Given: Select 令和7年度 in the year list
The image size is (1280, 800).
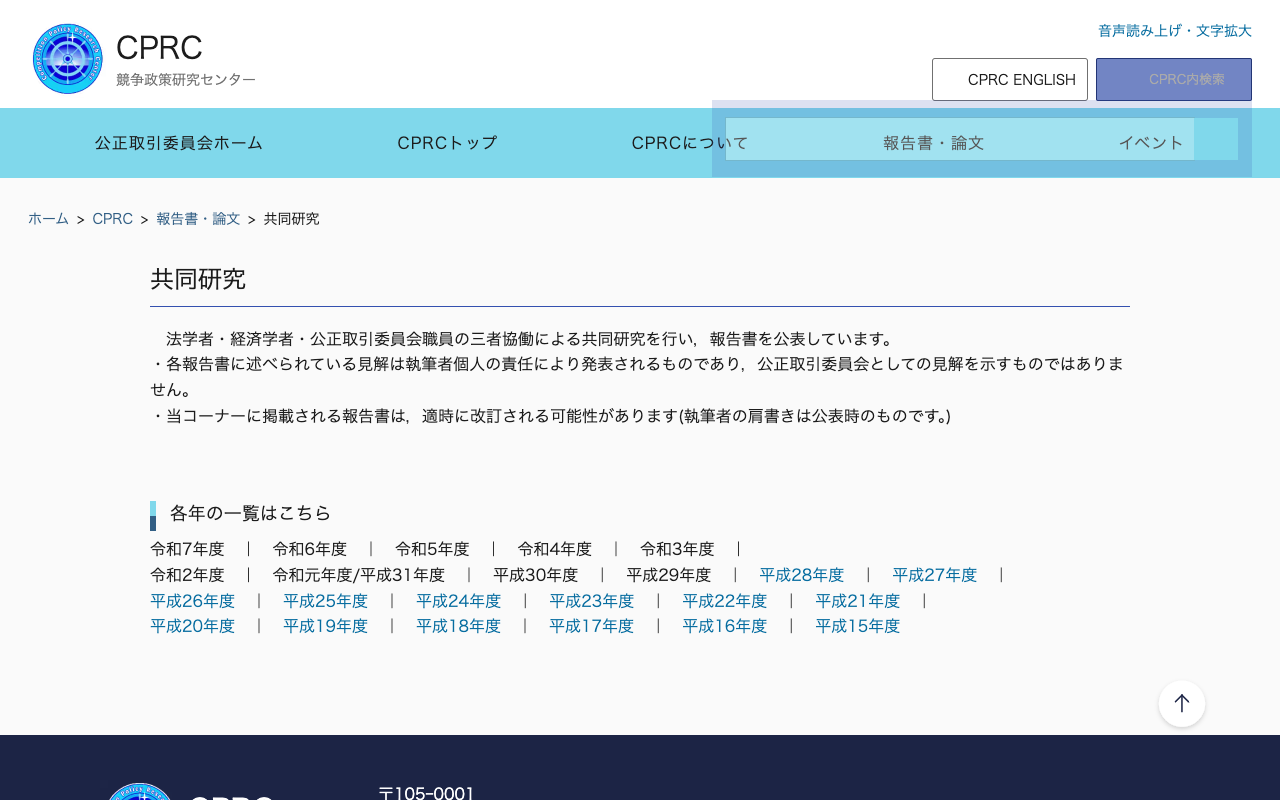Looking at the screenshot, I should 187,549.
